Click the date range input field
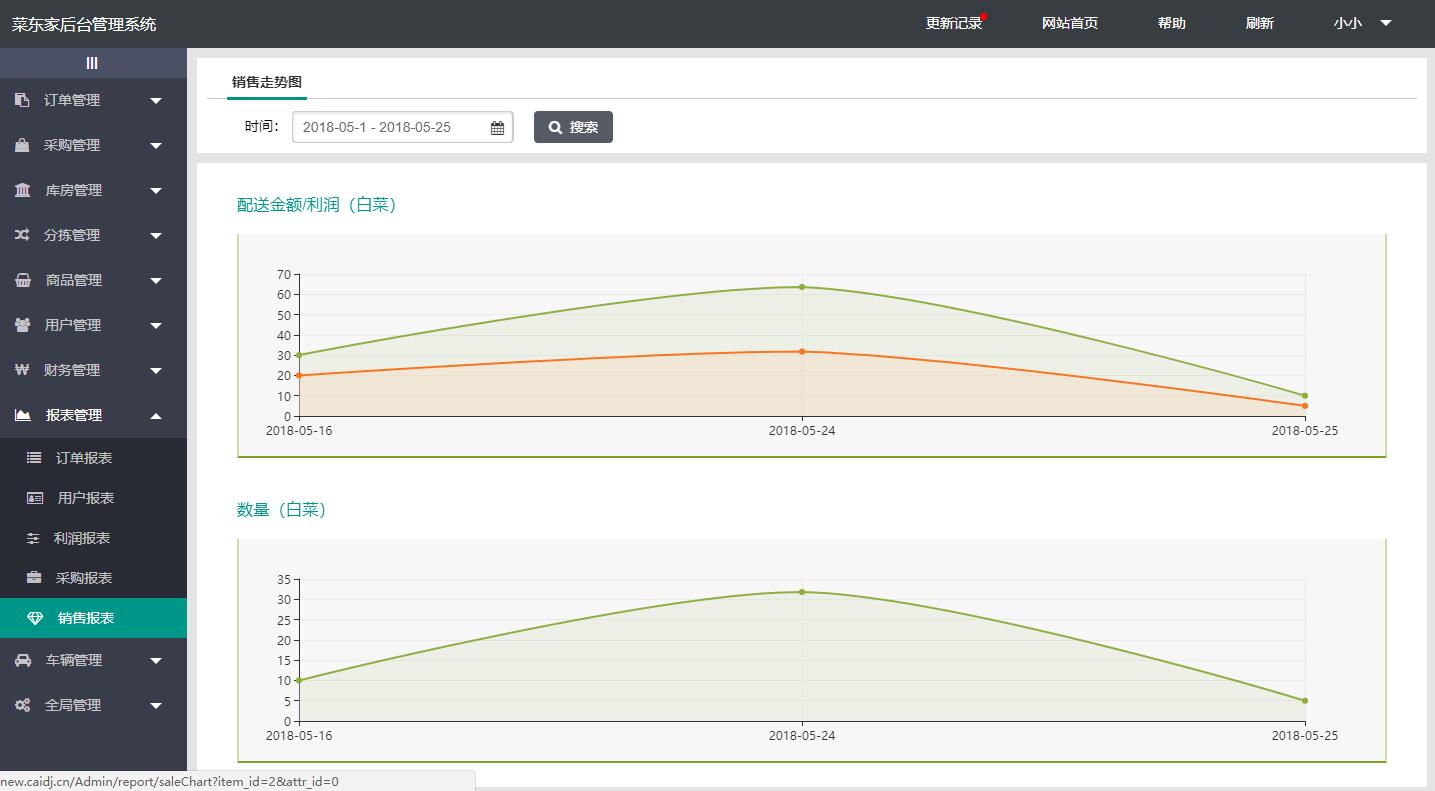 392,128
